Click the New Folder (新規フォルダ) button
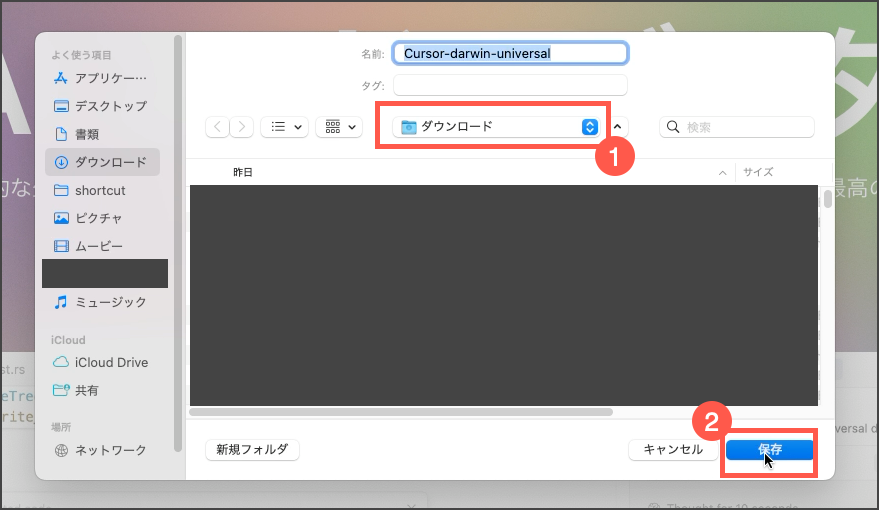 coord(252,449)
